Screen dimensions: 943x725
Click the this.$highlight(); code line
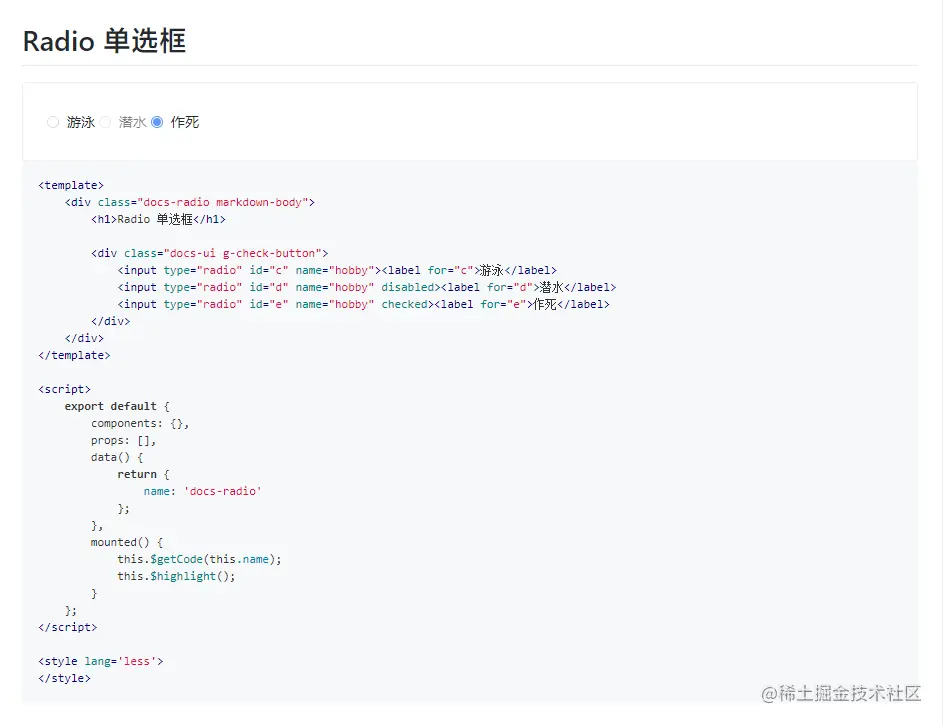(176, 576)
